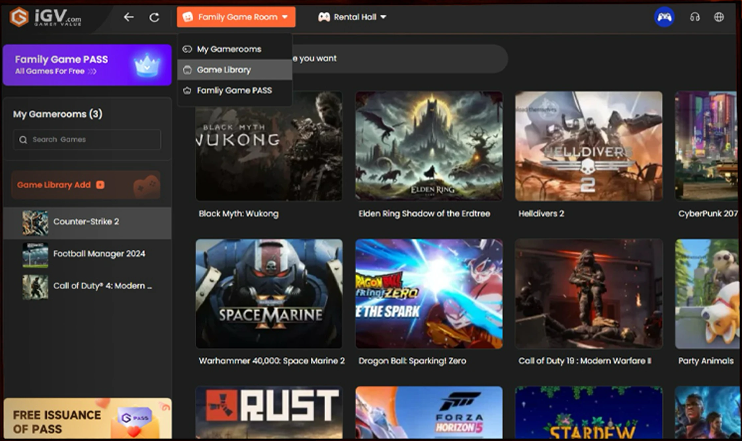The image size is (742, 441).
Task: Click the Free Issuance of Pass banner
Action: [x=86, y=419]
